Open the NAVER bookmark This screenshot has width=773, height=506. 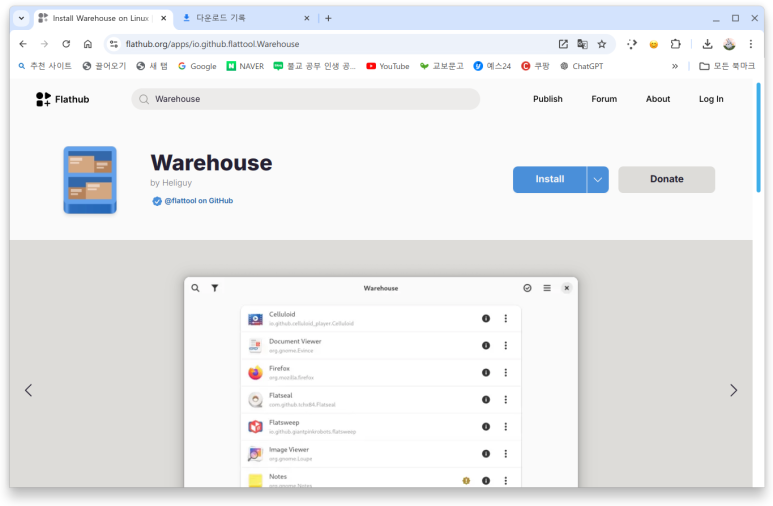(x=245, y=66)
